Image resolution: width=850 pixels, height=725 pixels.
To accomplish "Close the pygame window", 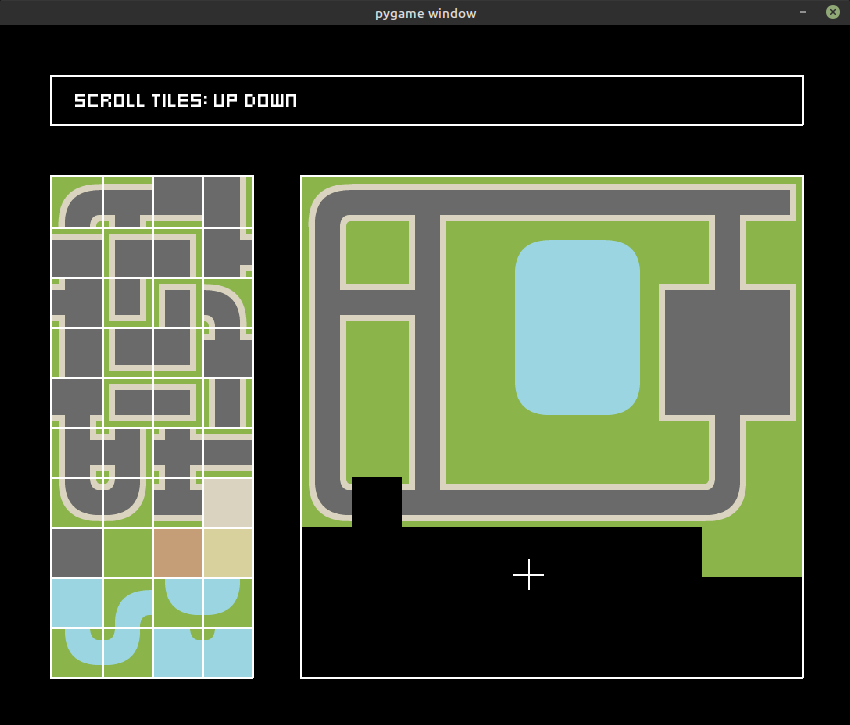I will click(x=833, y=12).
